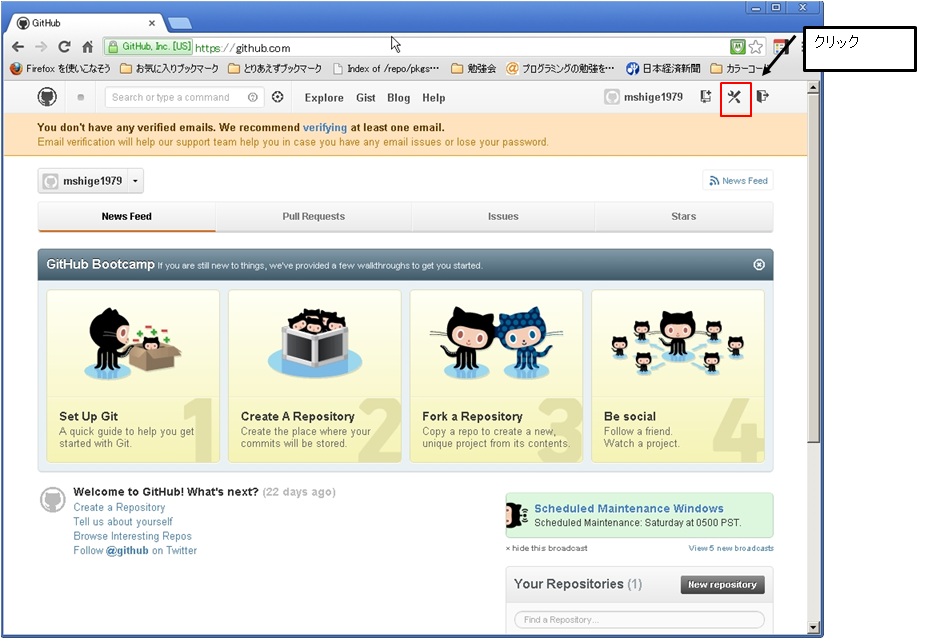Screen dimensions: 925x641
Task: Open Scheduled Maintenance Windows broadcast
Action: (629, 508)
